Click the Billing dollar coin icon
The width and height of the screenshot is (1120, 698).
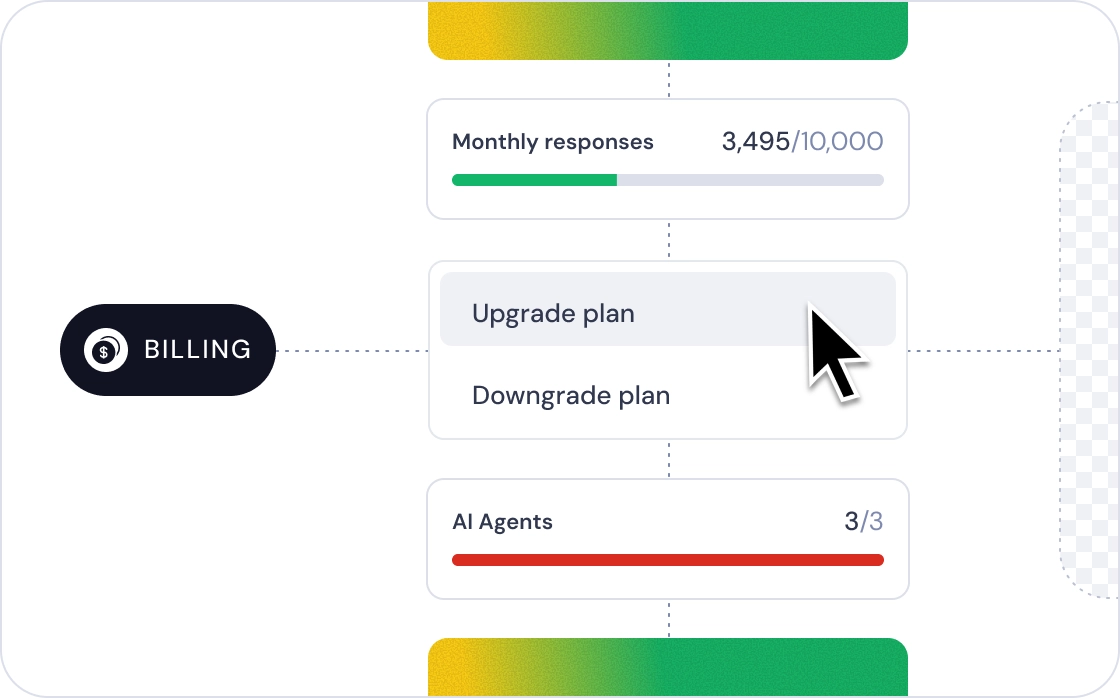[x=105, y=350]
